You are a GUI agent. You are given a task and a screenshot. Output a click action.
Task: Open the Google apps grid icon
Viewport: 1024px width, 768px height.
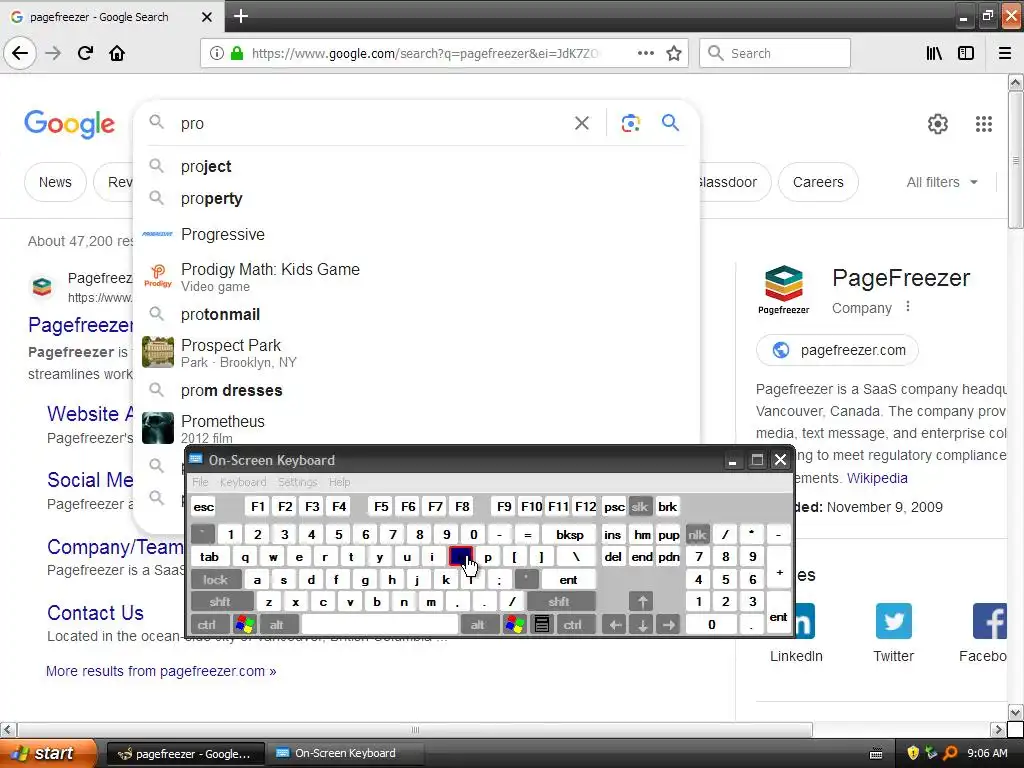(984, 123)
